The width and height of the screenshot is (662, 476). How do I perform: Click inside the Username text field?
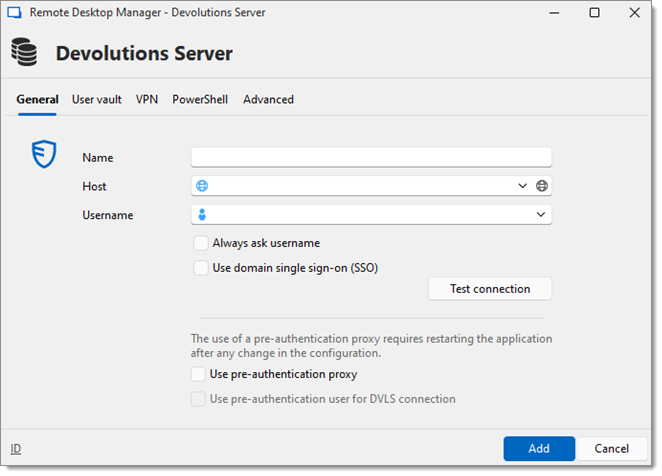tap(370, 215)
